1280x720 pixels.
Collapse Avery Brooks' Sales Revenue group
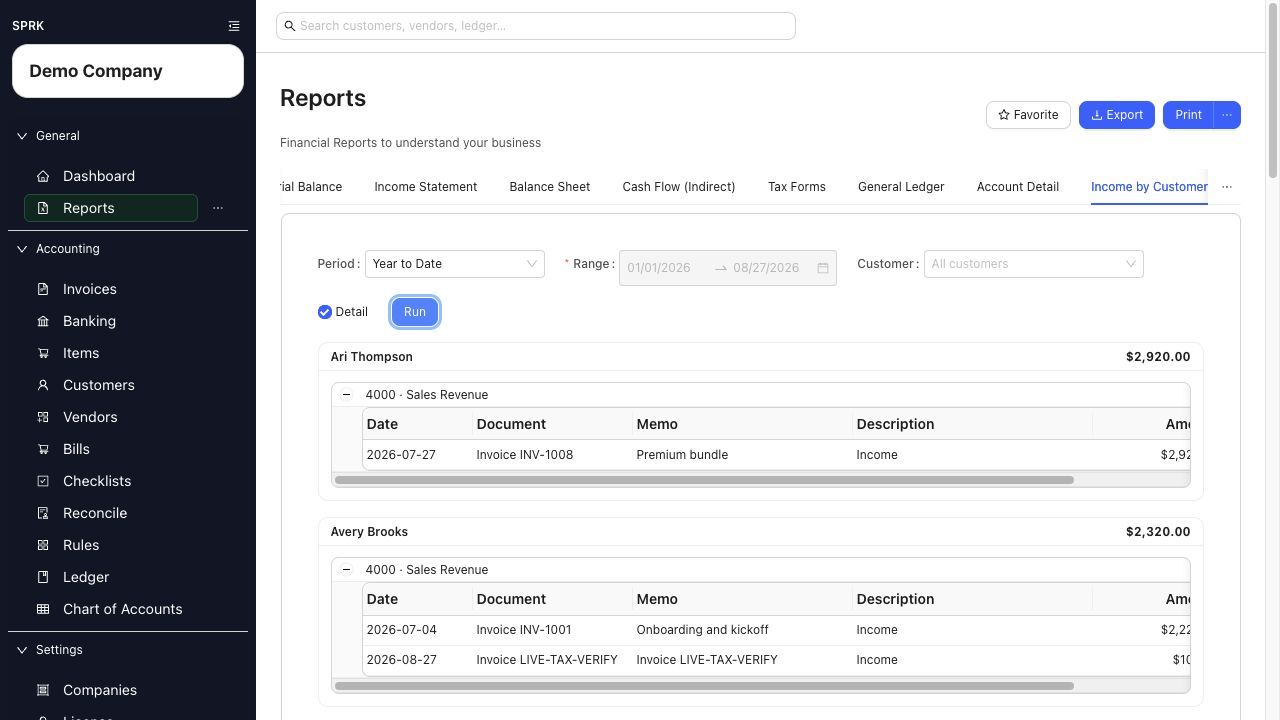point(347,570)
